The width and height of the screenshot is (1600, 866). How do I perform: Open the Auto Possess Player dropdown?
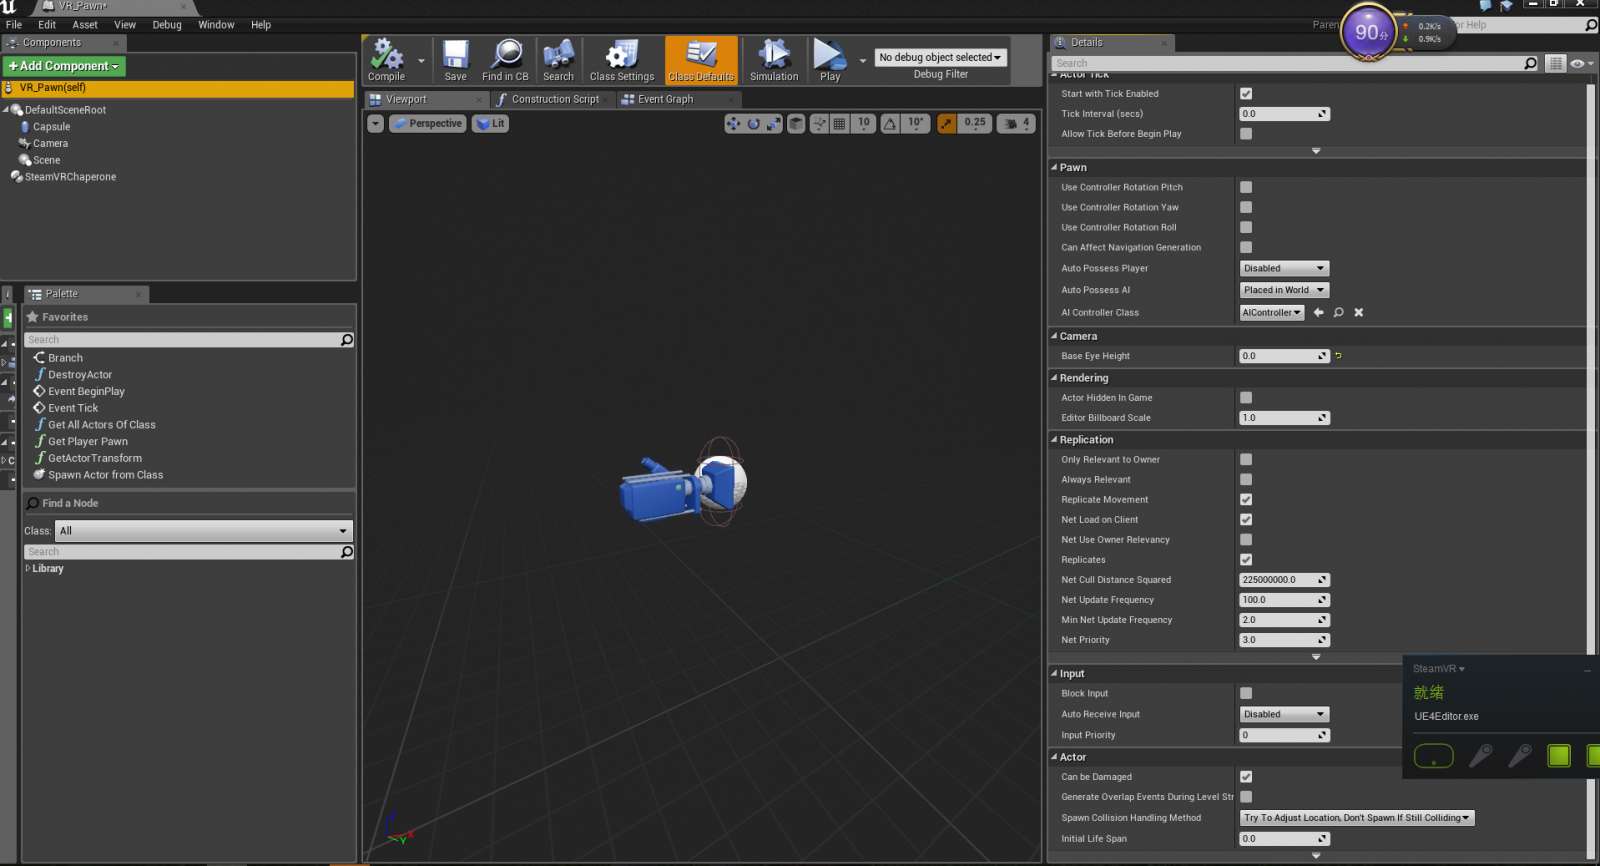(1284, 269)
